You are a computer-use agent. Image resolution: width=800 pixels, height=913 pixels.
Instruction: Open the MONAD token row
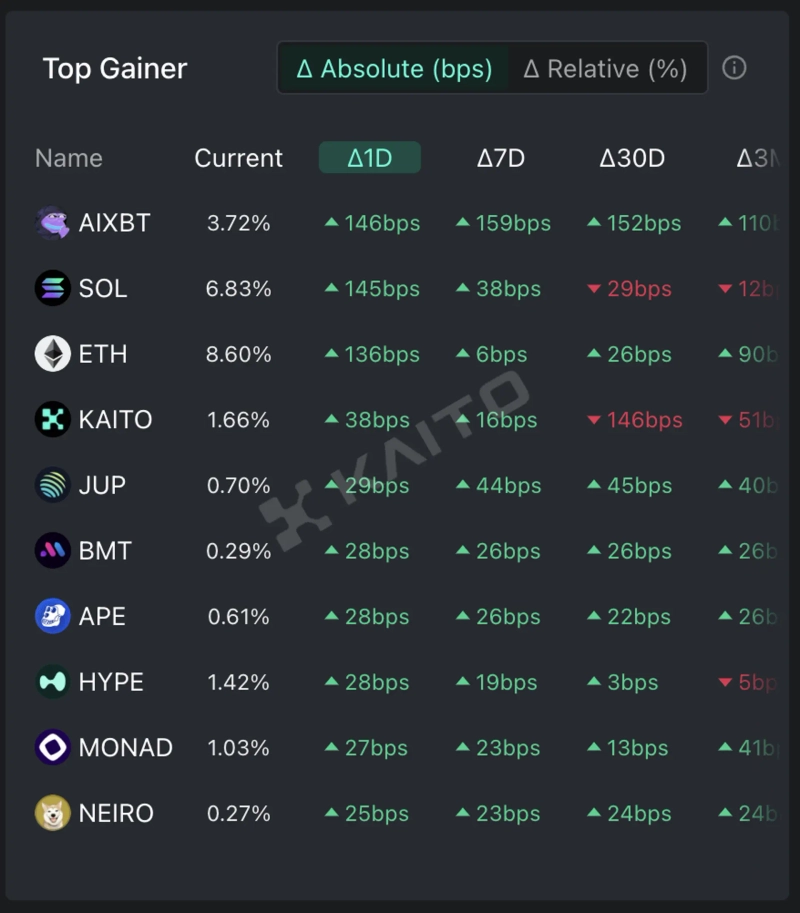[126, 748]
